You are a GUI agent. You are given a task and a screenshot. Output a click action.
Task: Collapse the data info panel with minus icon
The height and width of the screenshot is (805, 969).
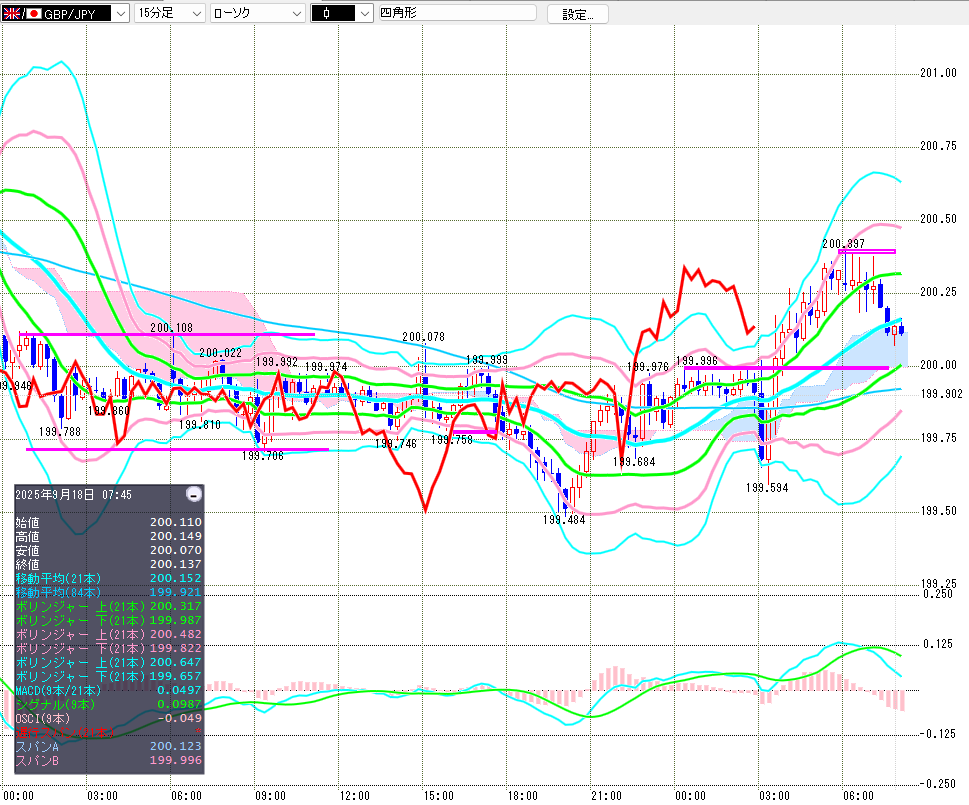(x=194, y=494)
